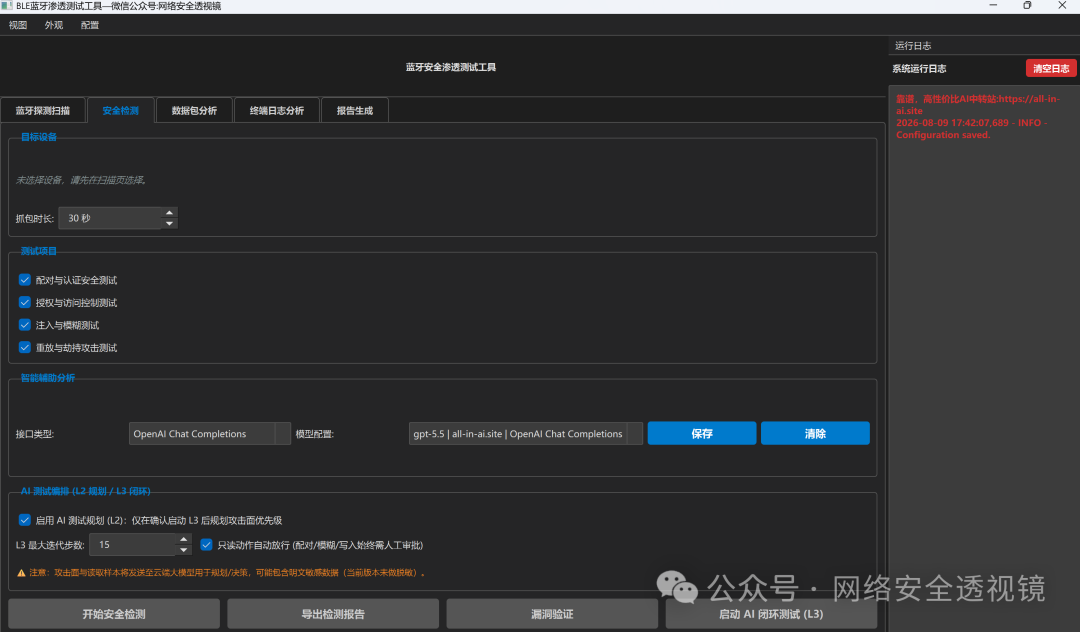Uncheck 注入与模糊测试 checkbox
Viewport: 1080px width, 632px height.
[25, 325]
